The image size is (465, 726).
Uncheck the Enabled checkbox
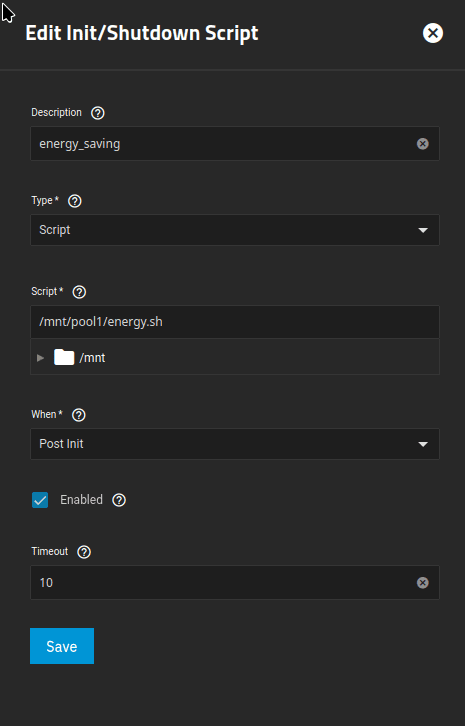click(x=40, y=500)
